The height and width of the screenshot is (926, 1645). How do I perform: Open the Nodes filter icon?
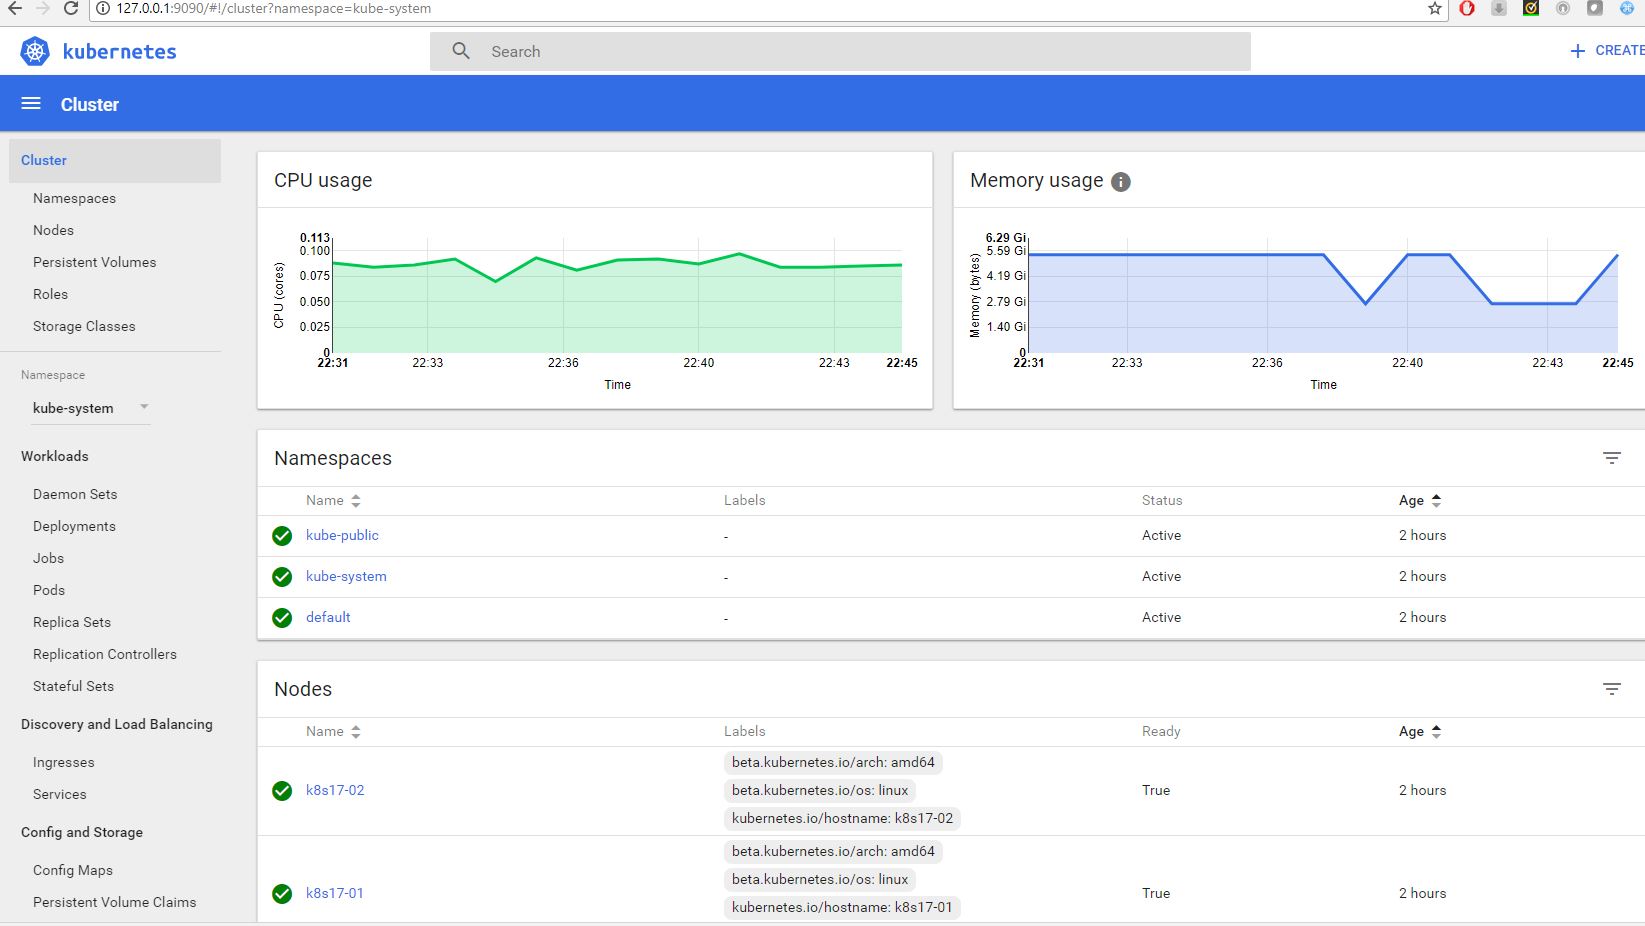coord(1612,689)
